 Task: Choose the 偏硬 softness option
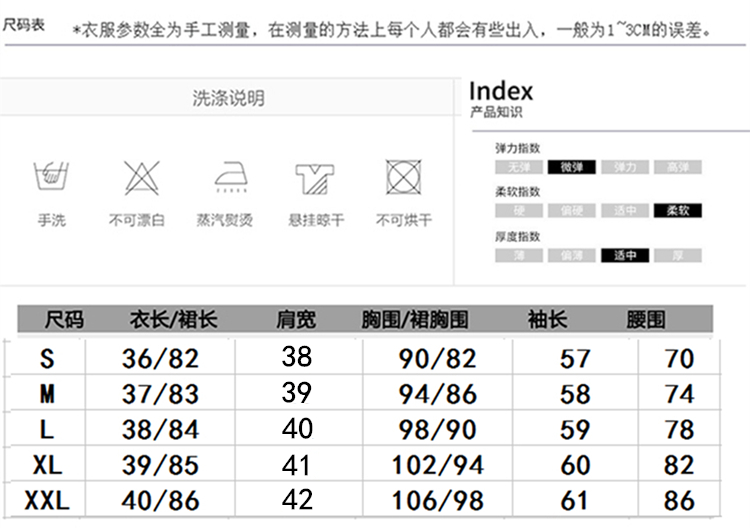pos(572,211)
